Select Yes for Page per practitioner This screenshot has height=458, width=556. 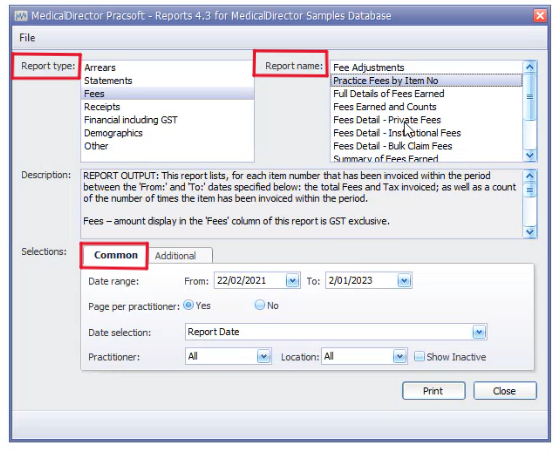coord(188,305)
